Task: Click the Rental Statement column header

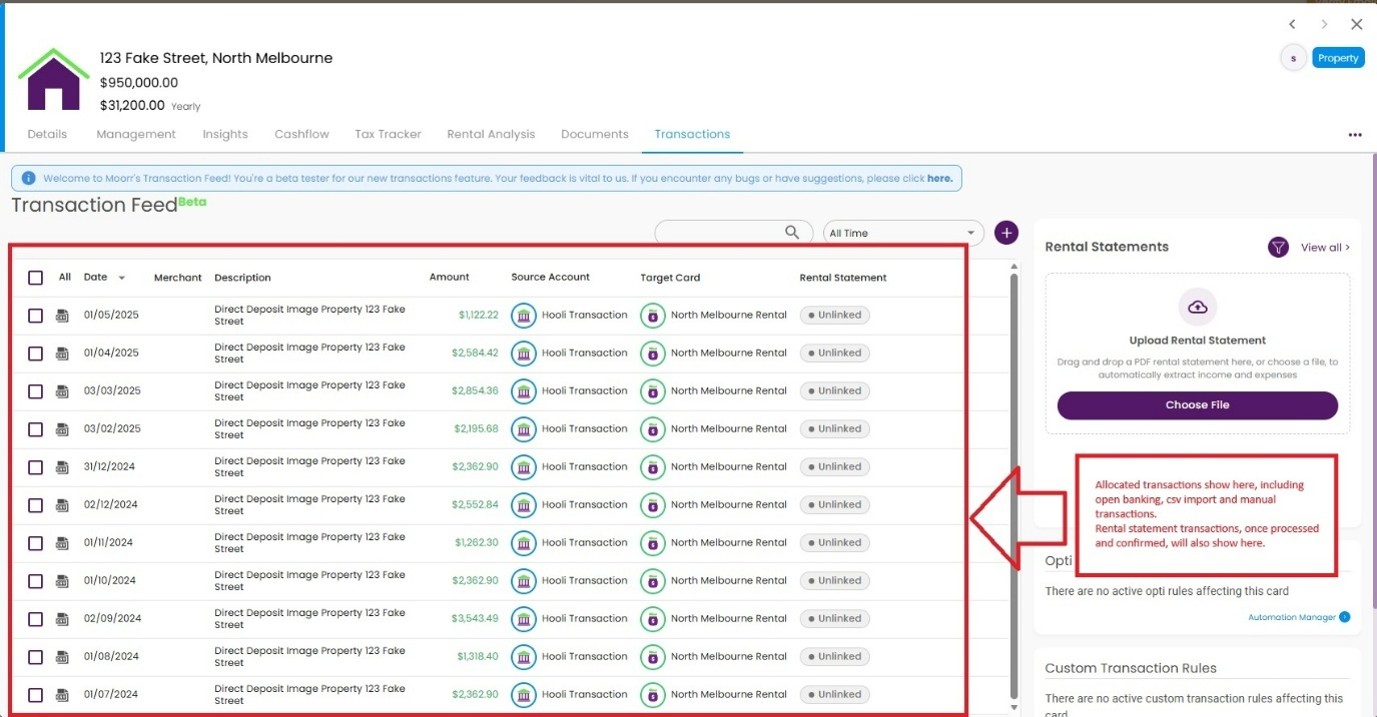Action: coord(843,278)
